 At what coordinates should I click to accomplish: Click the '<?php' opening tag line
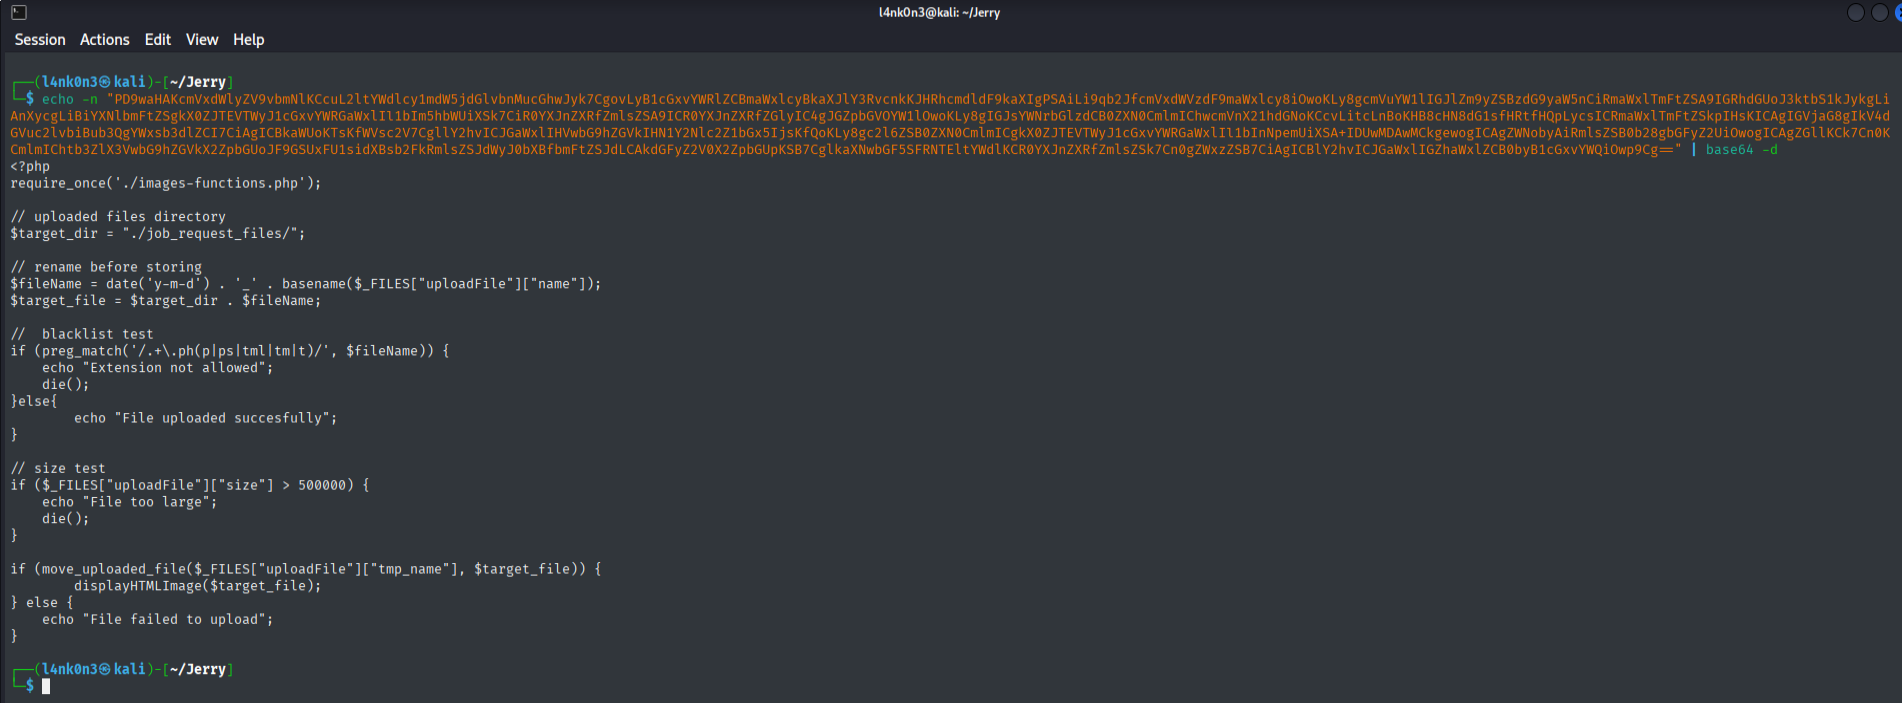(x=30, y=167)
